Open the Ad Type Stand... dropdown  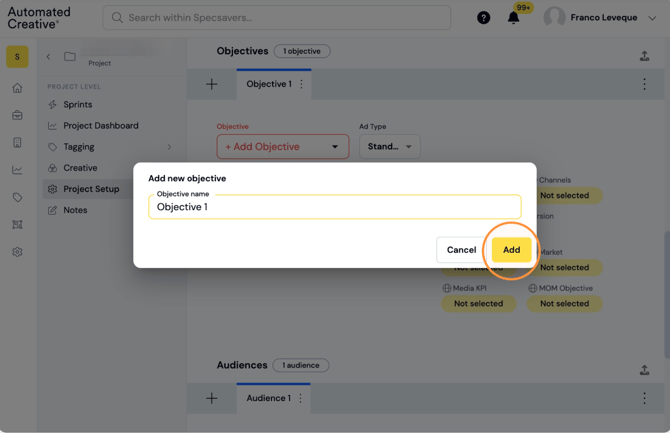tap(390, 147)
